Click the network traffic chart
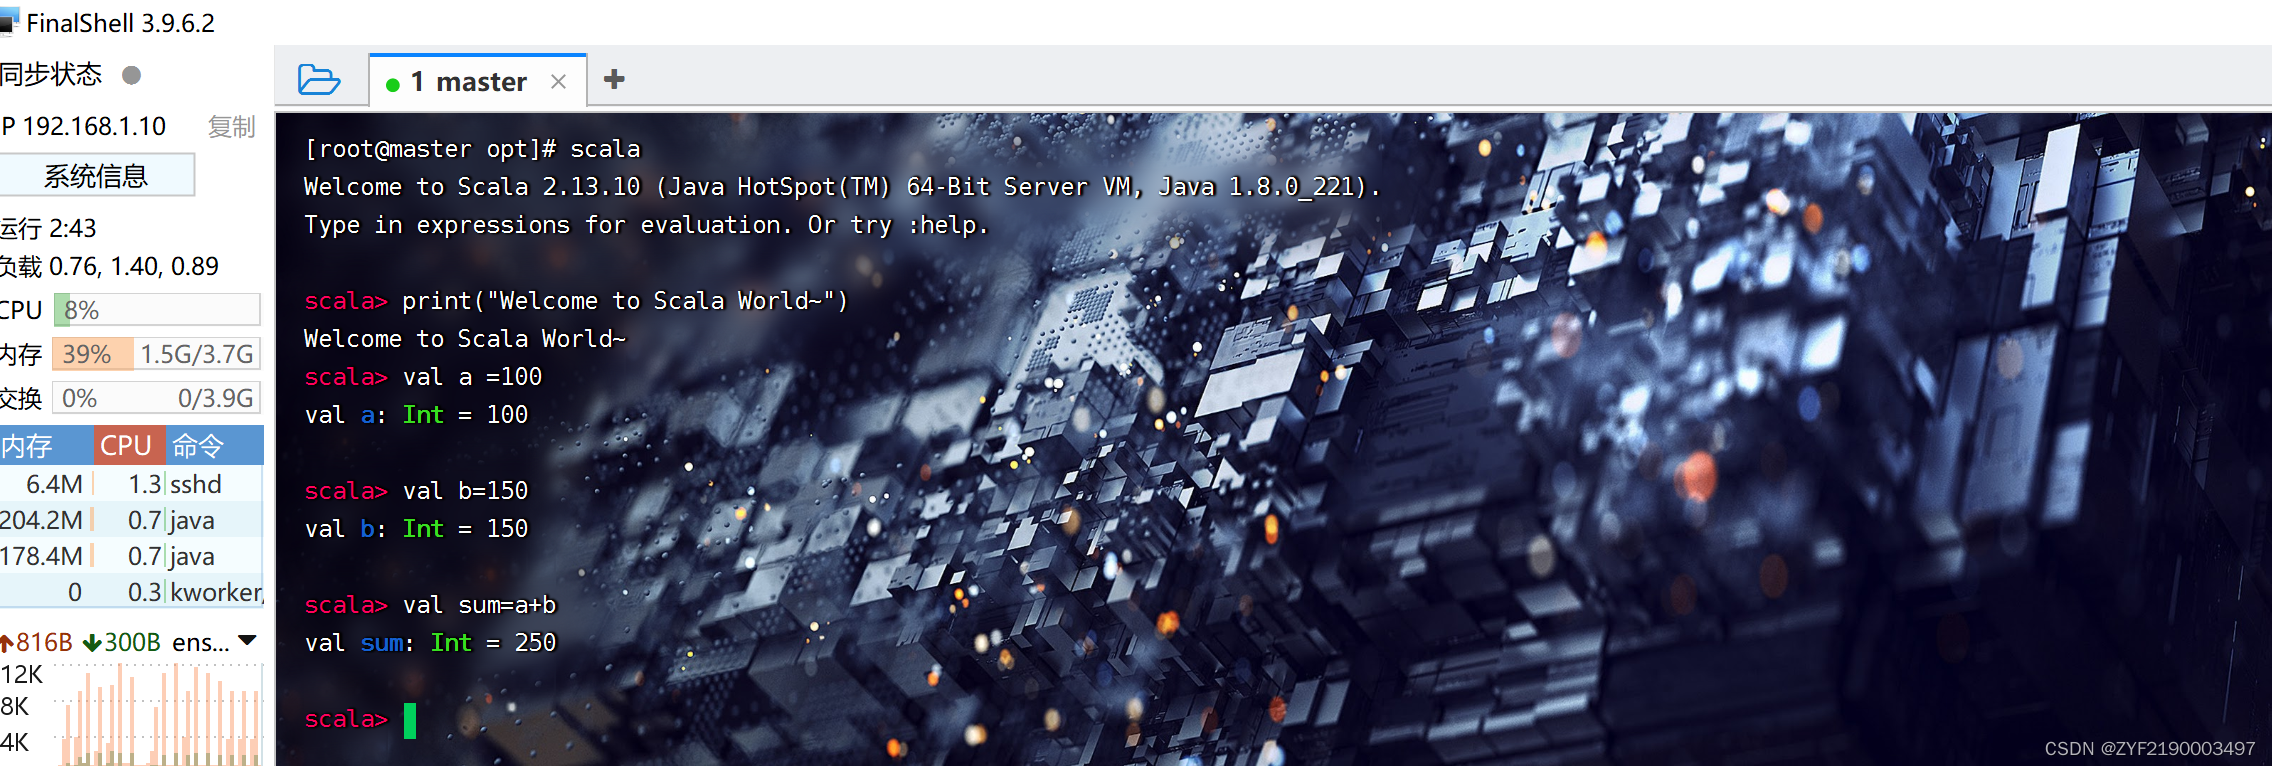 coord(160,715)
